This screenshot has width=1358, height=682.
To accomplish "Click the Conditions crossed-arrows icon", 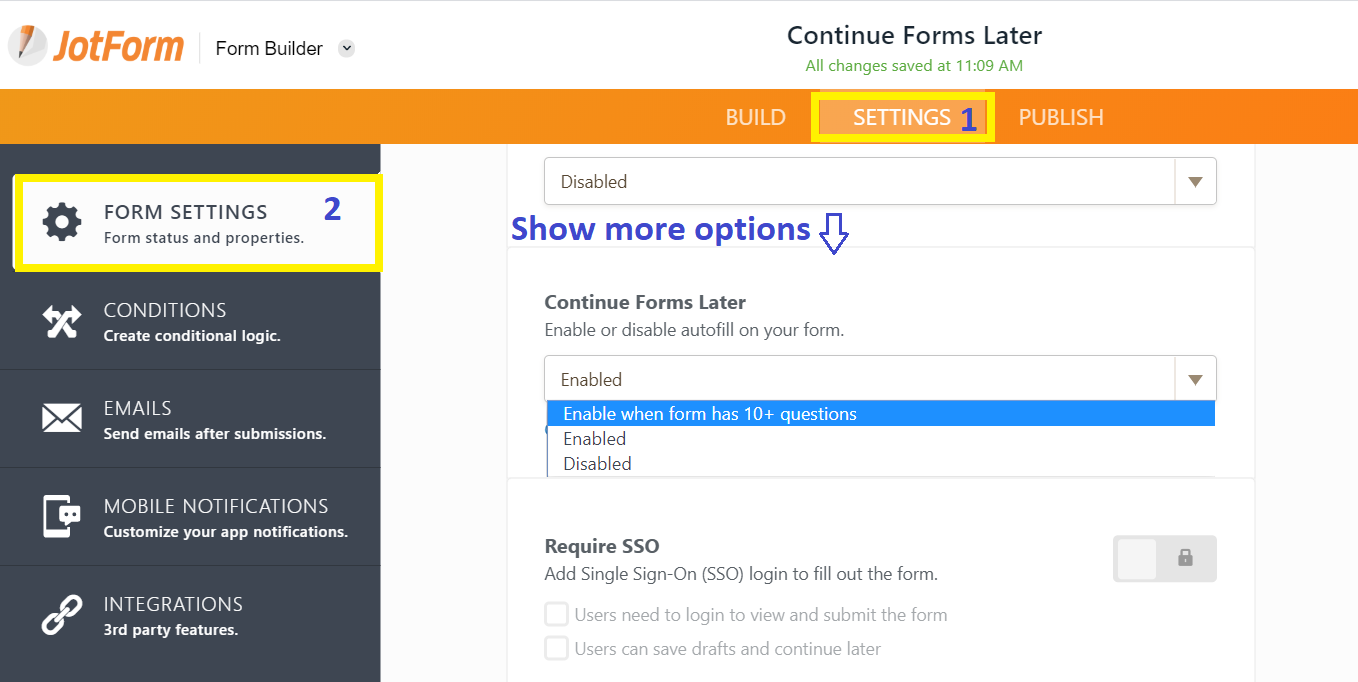I will tap(62, 321).
